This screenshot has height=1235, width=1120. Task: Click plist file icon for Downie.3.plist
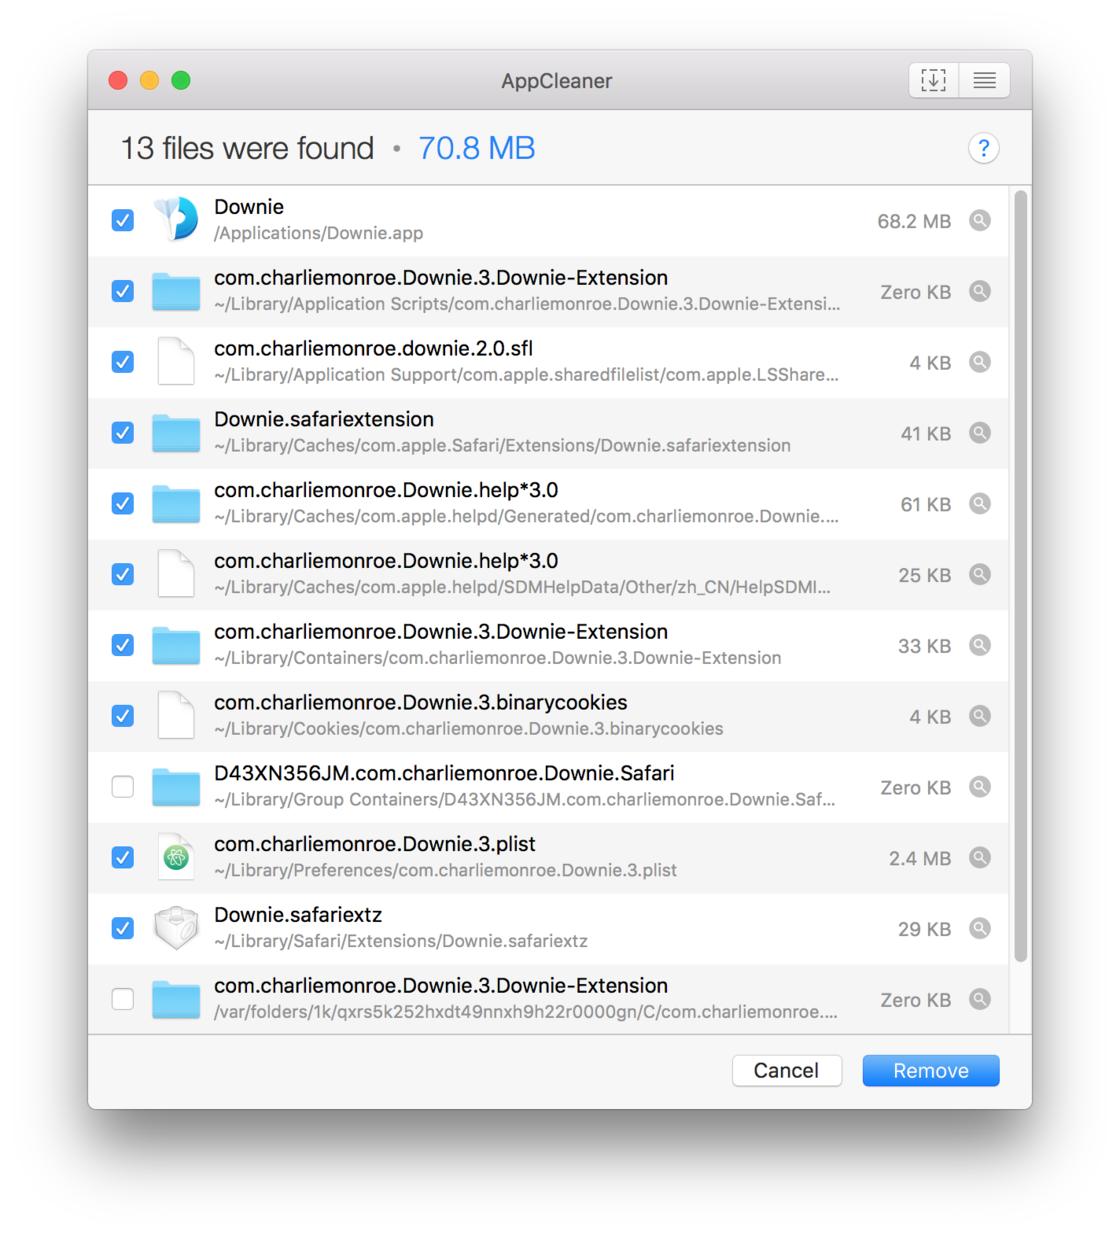[x=176, y=857]
